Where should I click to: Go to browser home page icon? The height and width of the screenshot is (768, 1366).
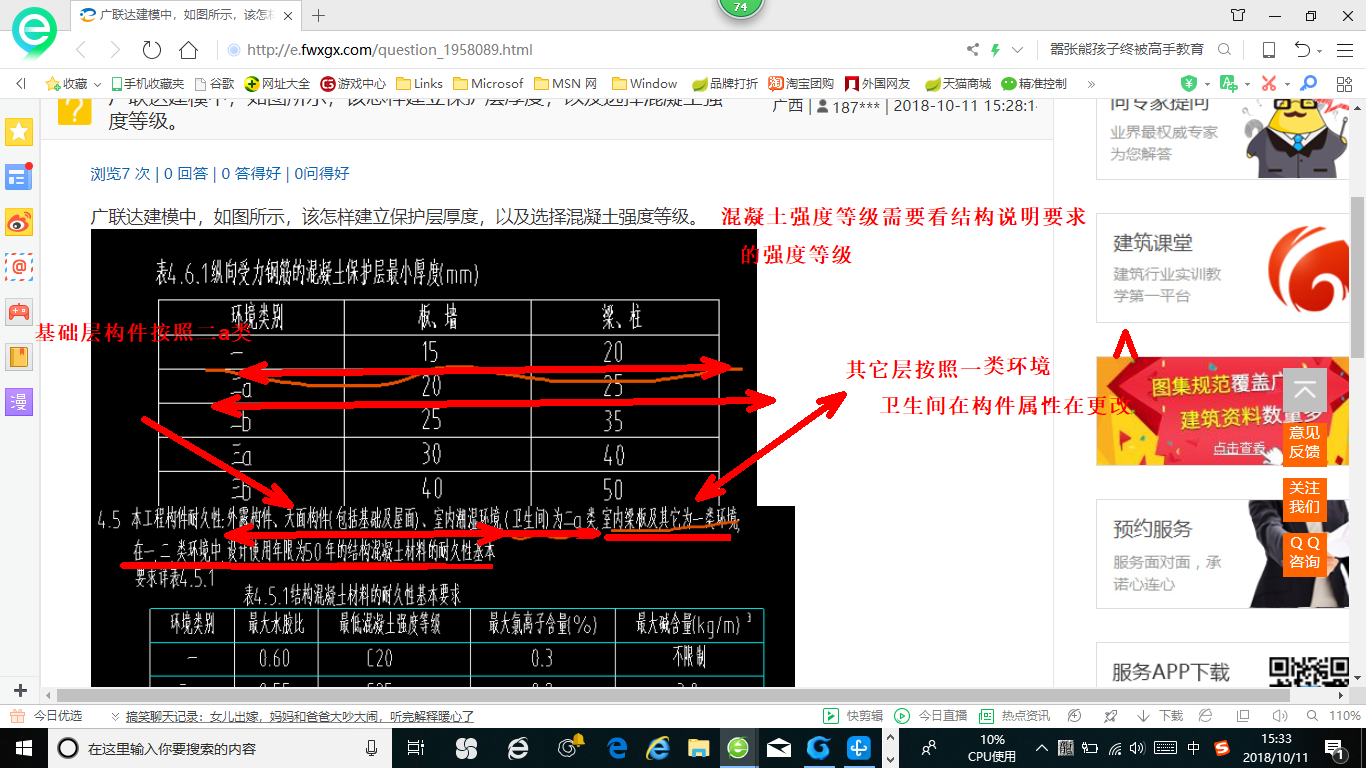188,50
